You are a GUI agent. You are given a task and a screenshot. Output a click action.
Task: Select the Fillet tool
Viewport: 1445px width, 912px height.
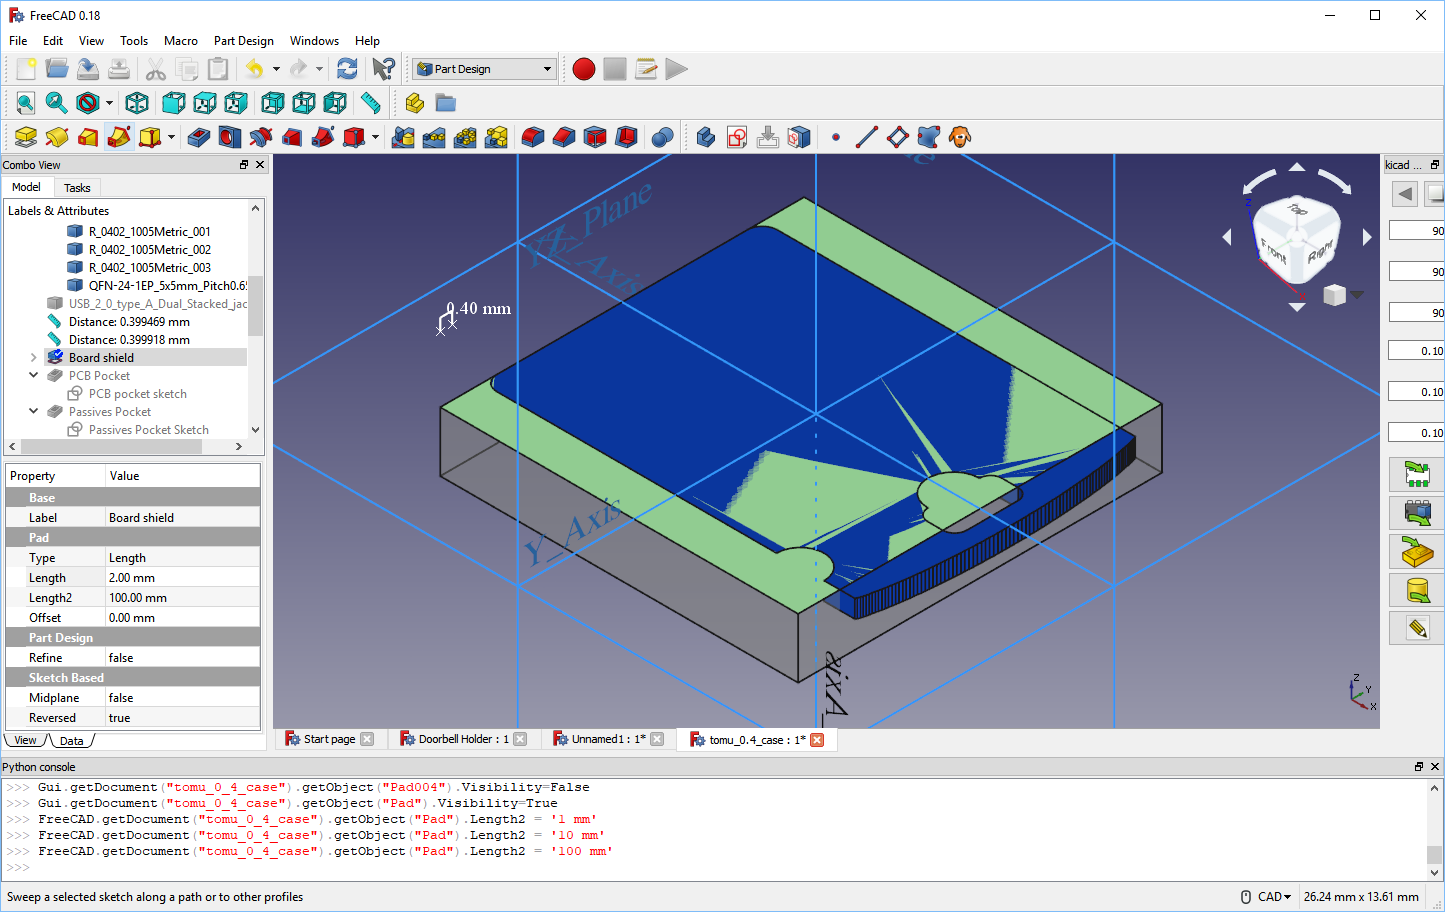tap(531, 137)
